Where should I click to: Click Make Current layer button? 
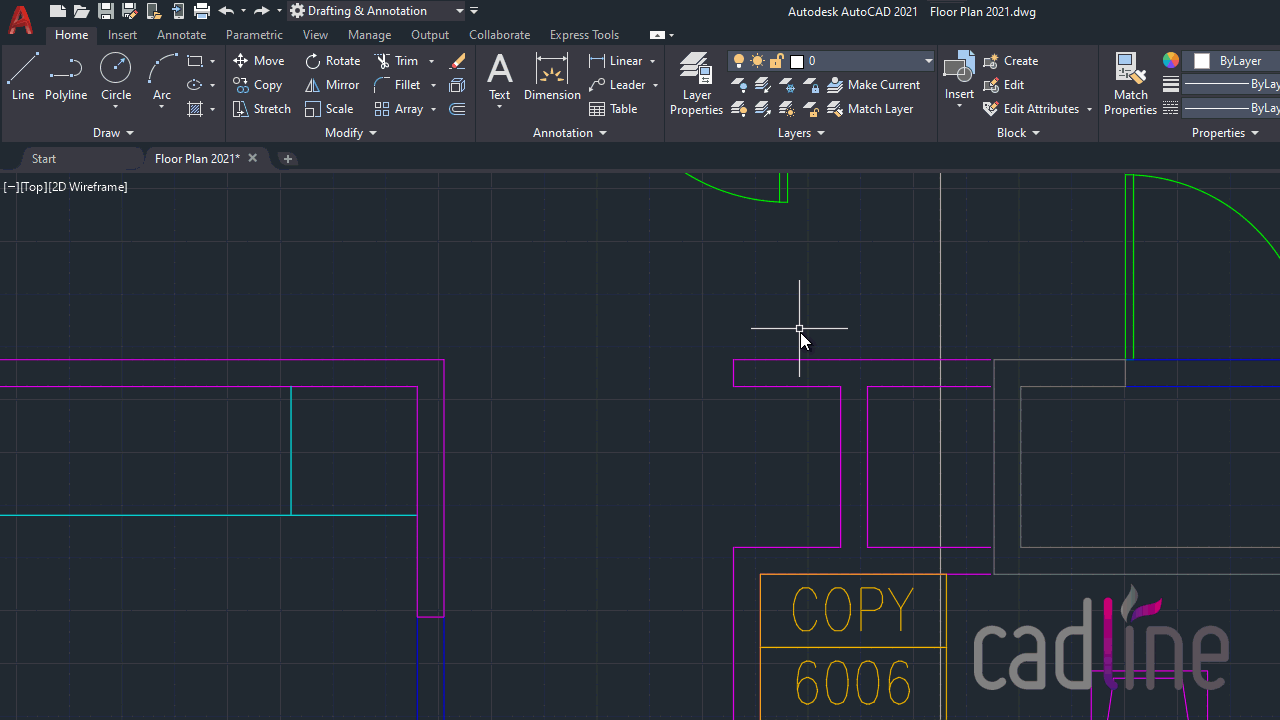click(874, 85)
